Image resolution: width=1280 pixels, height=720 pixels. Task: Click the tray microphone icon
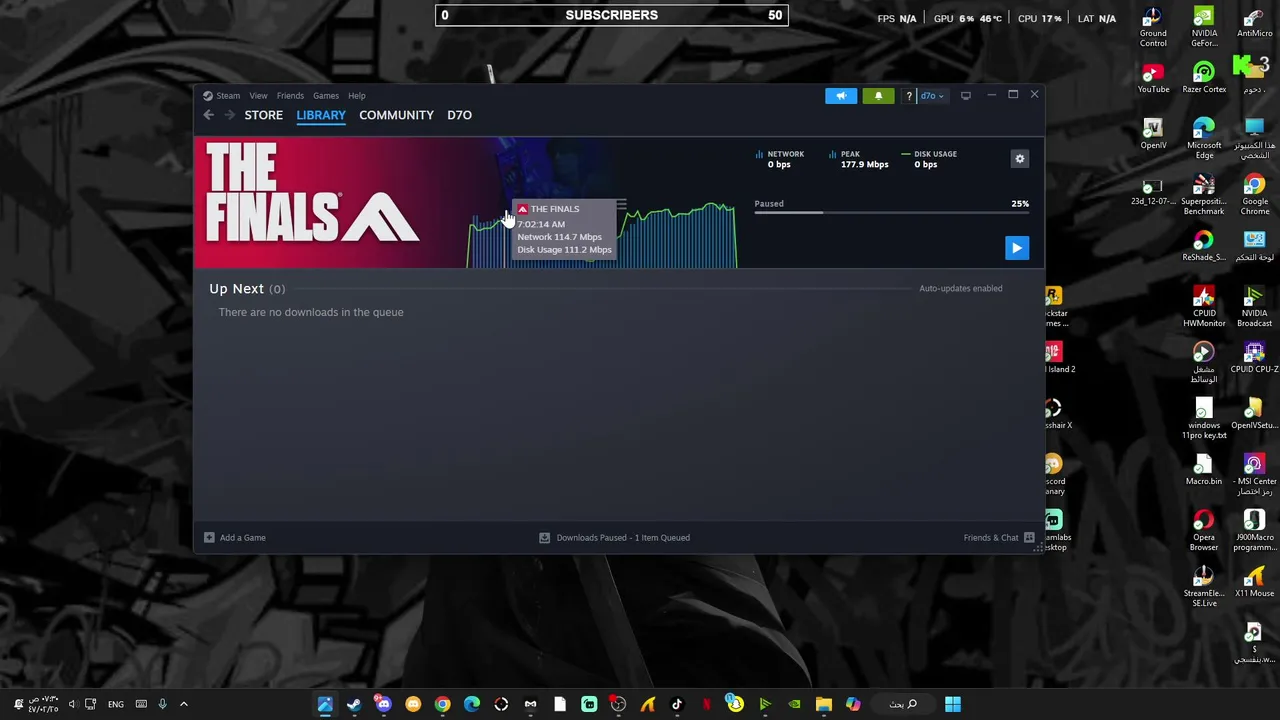pyautogui.click(x=162, y=704)
